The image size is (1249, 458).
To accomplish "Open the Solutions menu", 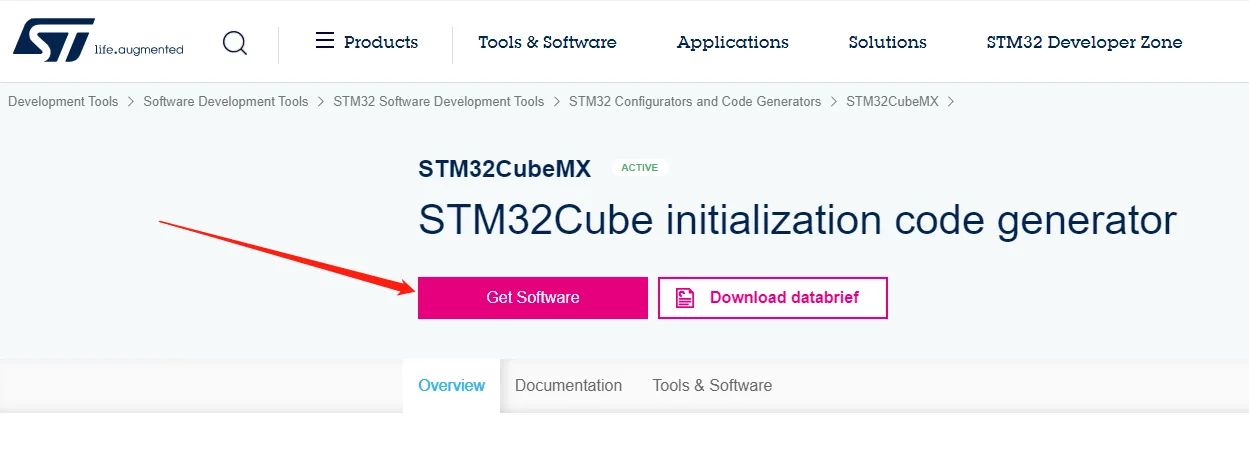I will point(887,42).
